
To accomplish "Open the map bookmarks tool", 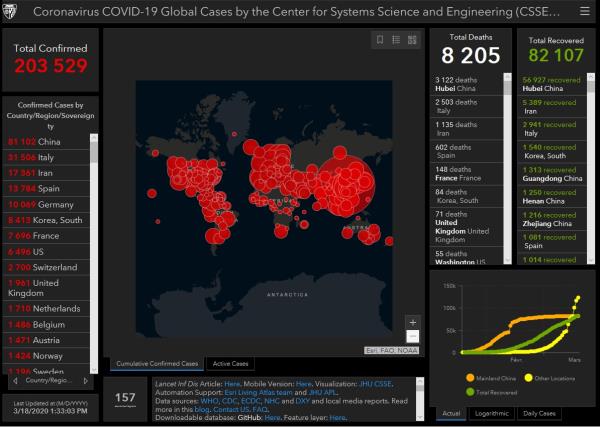I will pos(380,40).
